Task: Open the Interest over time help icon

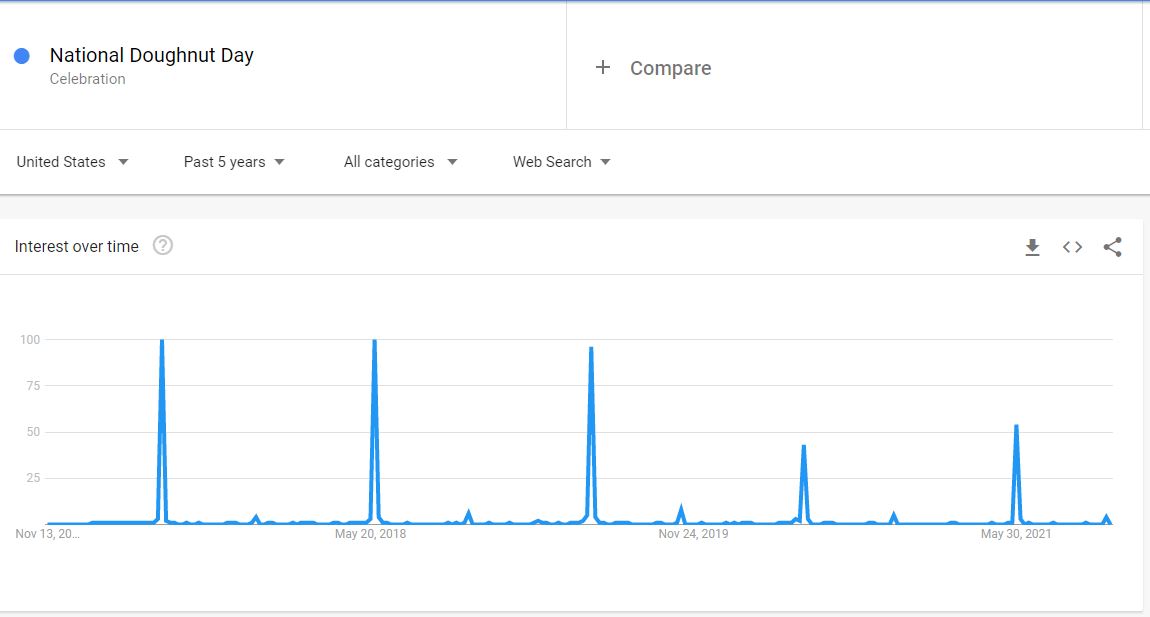Action: (163, 246)
